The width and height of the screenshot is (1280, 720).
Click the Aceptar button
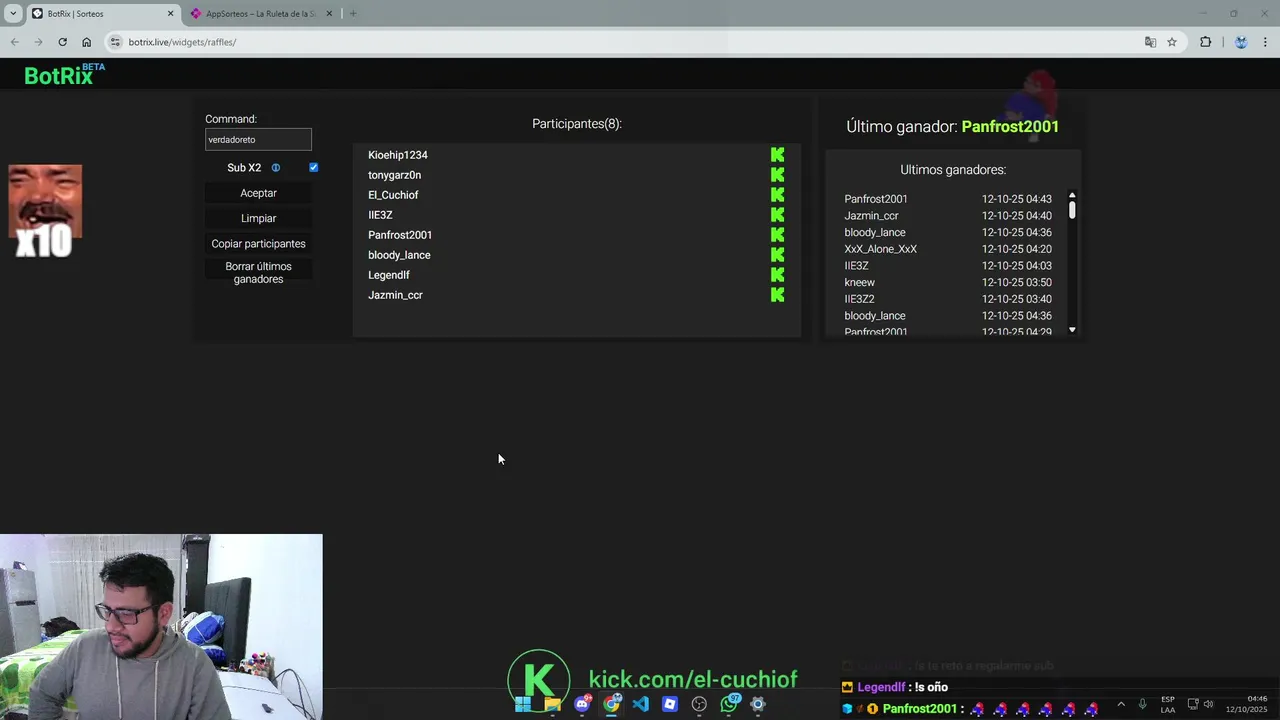(258, 193)
